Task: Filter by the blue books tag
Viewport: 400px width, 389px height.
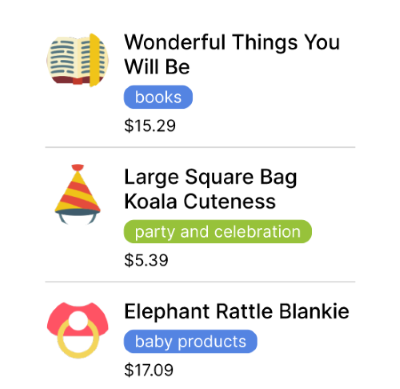Action: pos(158,97)
